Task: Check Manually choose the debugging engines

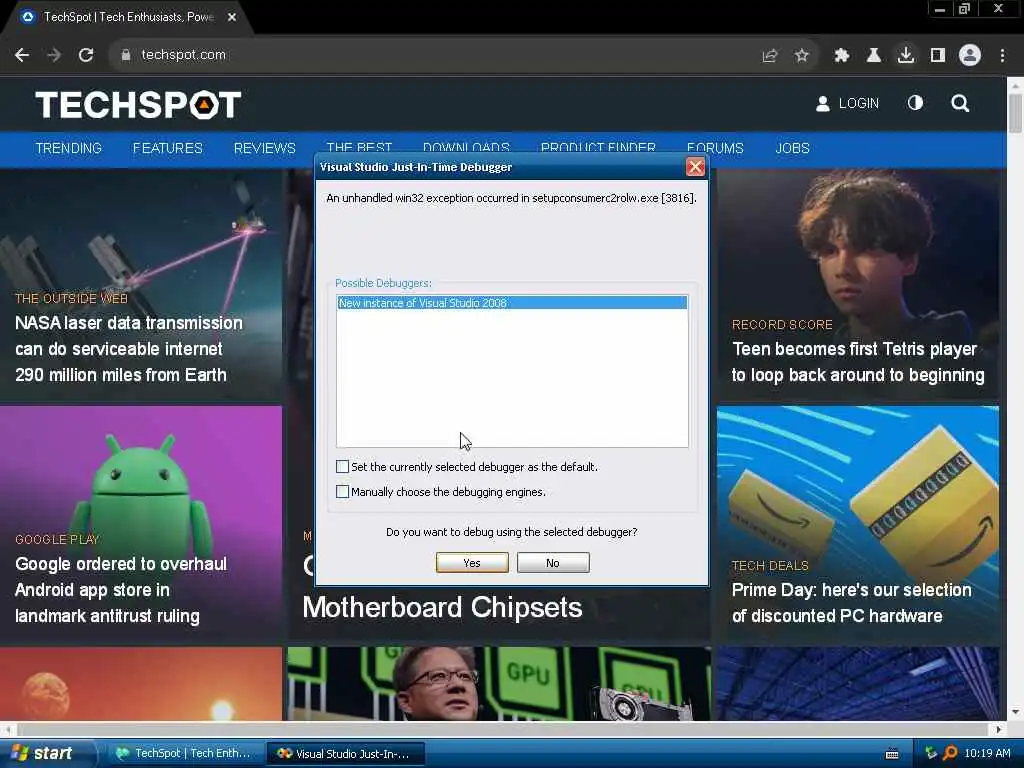Action: [342, 492]
